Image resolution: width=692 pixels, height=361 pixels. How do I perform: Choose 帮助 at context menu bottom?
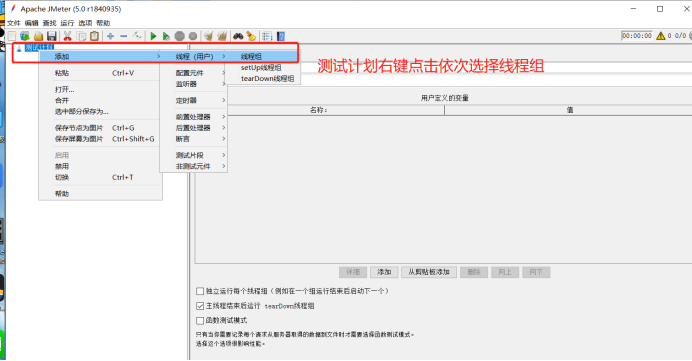click(101, 194)
